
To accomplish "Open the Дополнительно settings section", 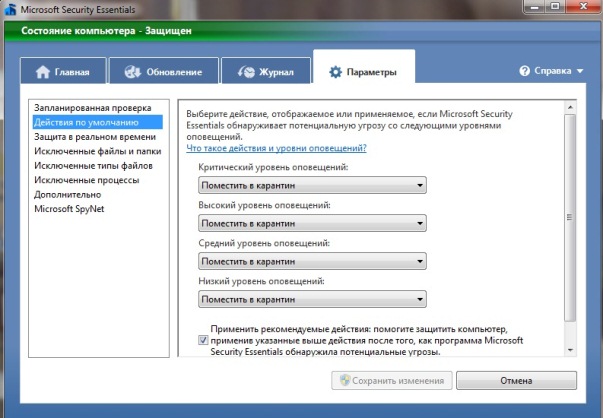I will [68, 195].
